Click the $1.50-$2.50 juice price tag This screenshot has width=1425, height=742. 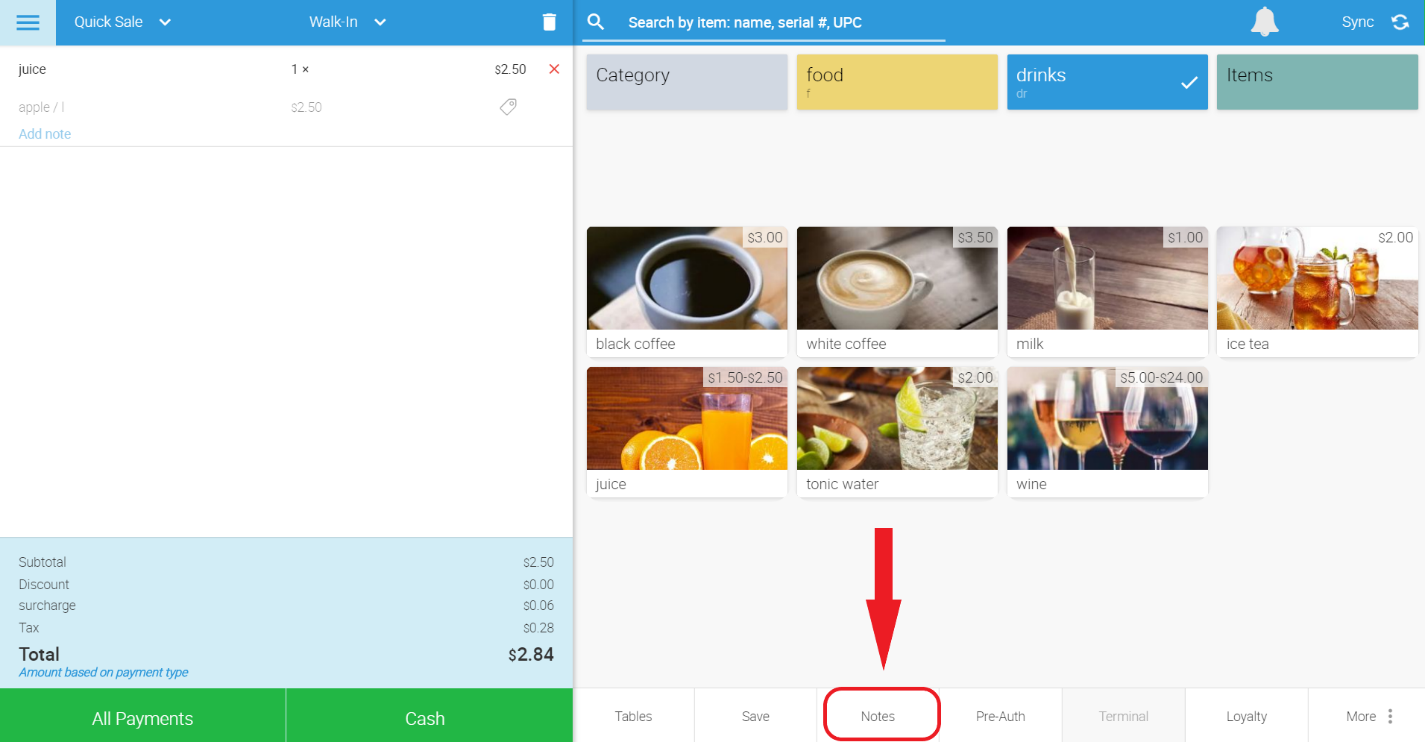point(746,378)
